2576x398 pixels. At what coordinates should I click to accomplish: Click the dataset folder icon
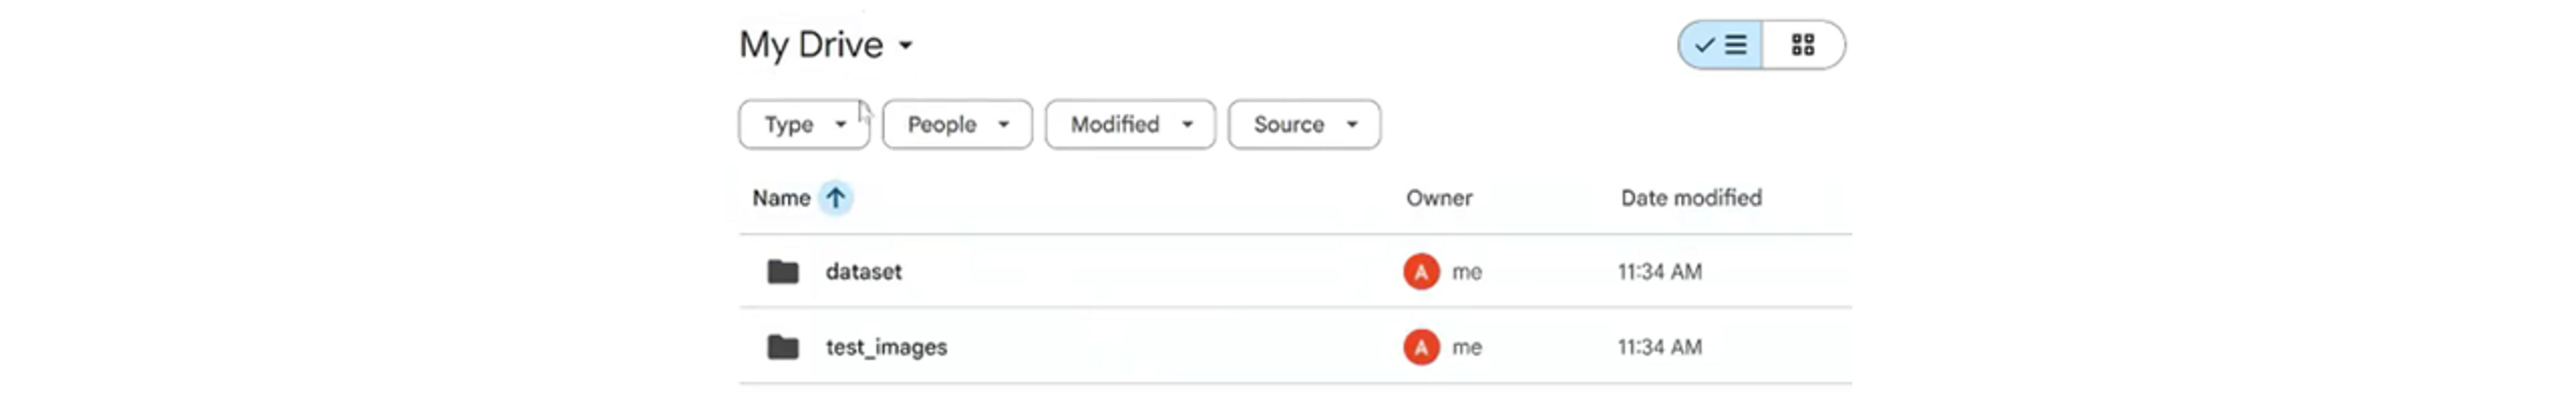tap(782, 272)
